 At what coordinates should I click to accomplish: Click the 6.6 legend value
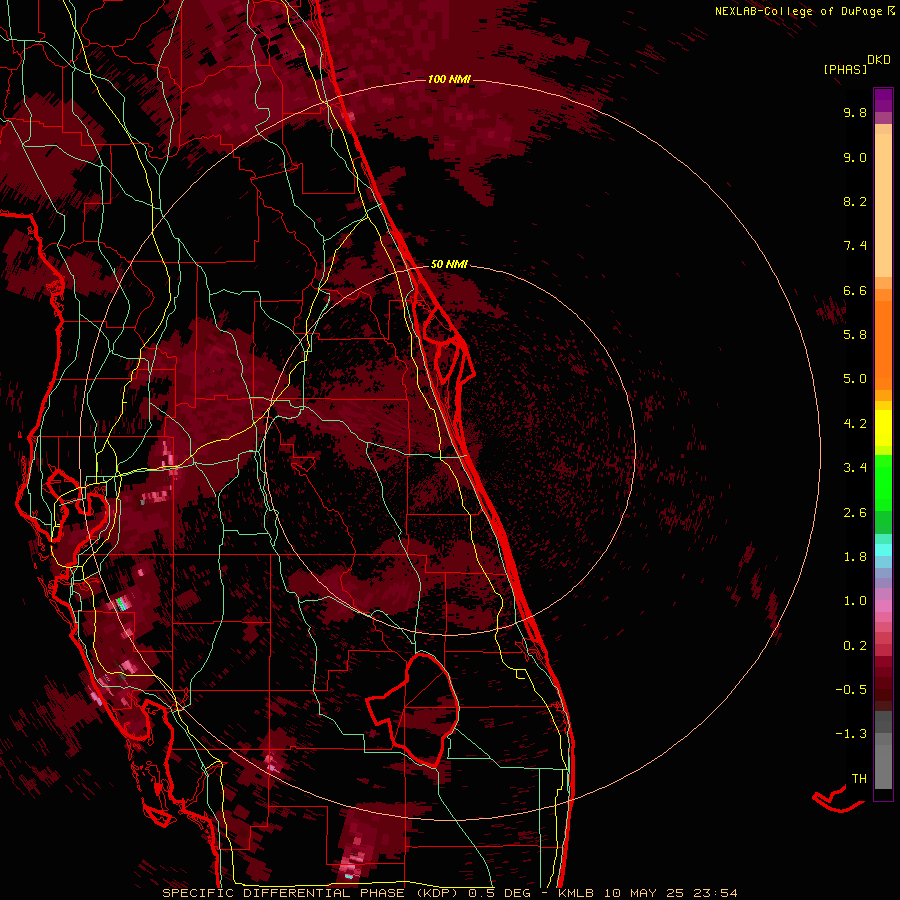pyautogui.click(x=855, y=290)
